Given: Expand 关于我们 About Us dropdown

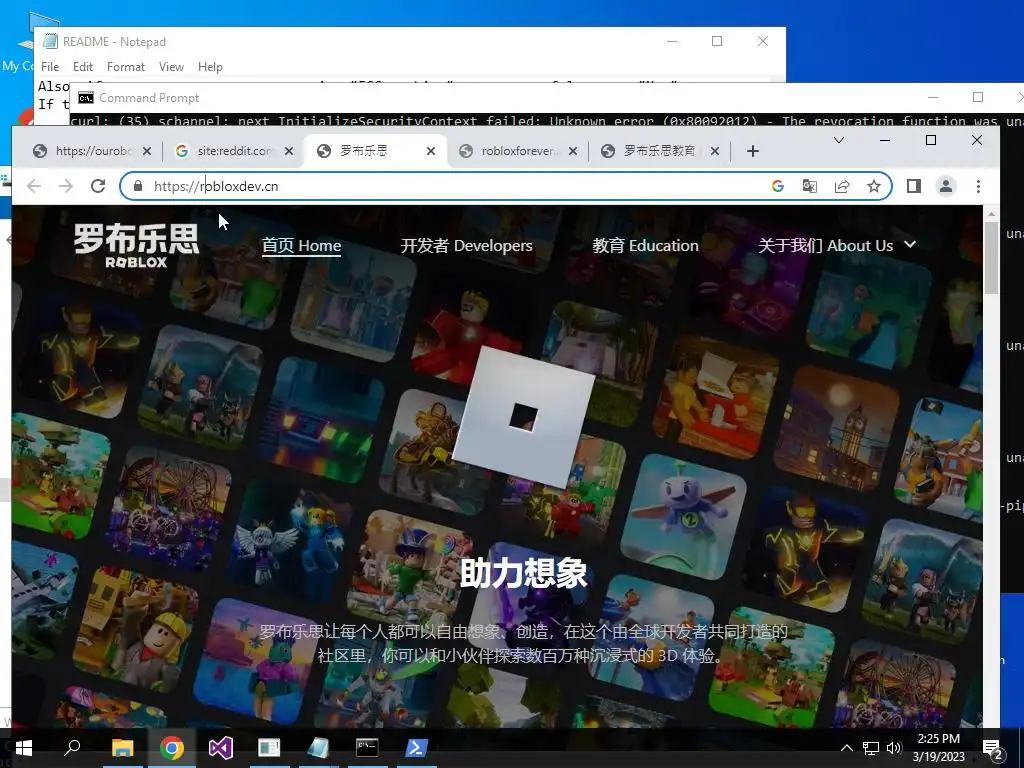Looking at the screenshot, I should click(837, 246).
